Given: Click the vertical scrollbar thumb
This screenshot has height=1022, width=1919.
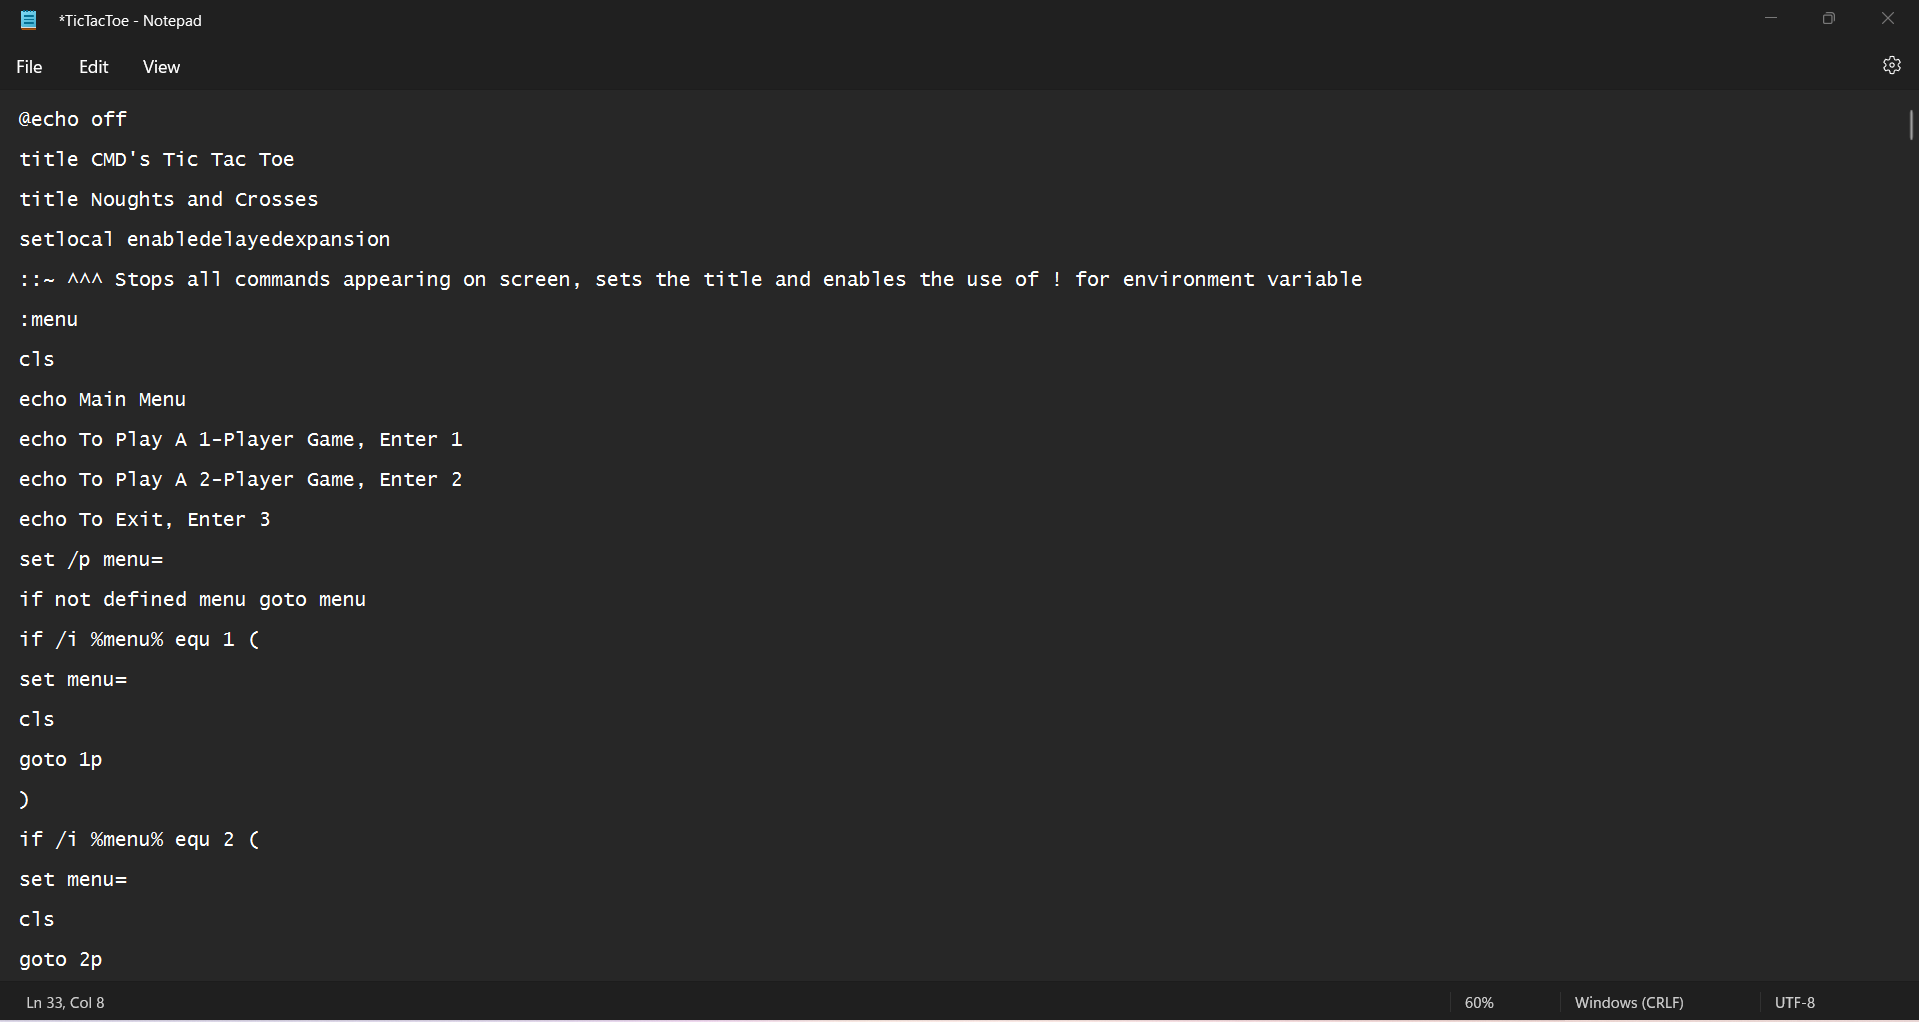Looking at the screenshot, I should [1910, 125].
